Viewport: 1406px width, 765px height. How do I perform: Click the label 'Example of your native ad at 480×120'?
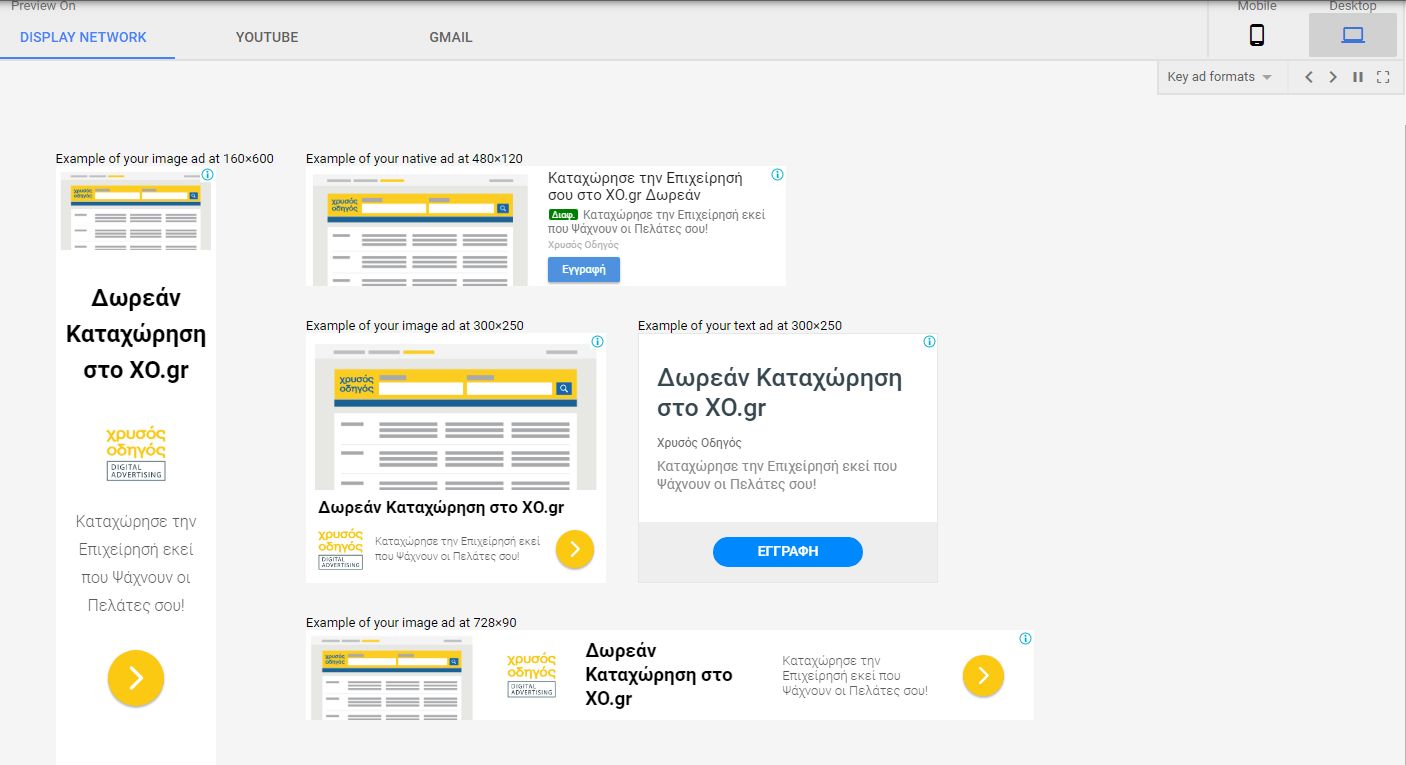coord(414,158)
